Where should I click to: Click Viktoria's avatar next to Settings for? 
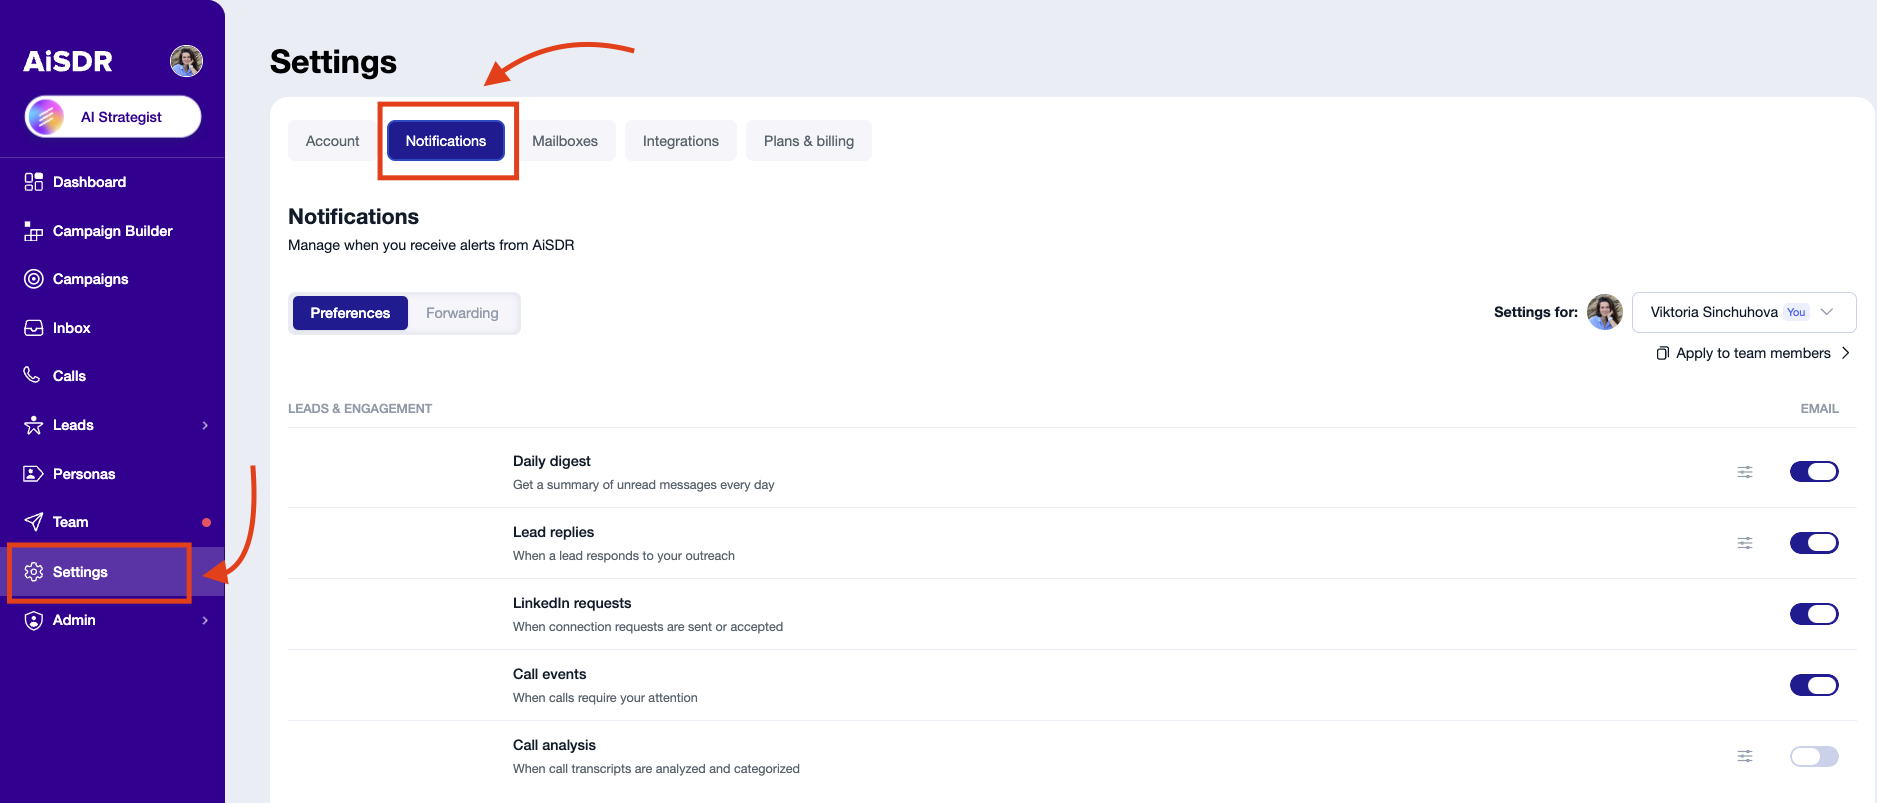click(x=1605, y=312)
